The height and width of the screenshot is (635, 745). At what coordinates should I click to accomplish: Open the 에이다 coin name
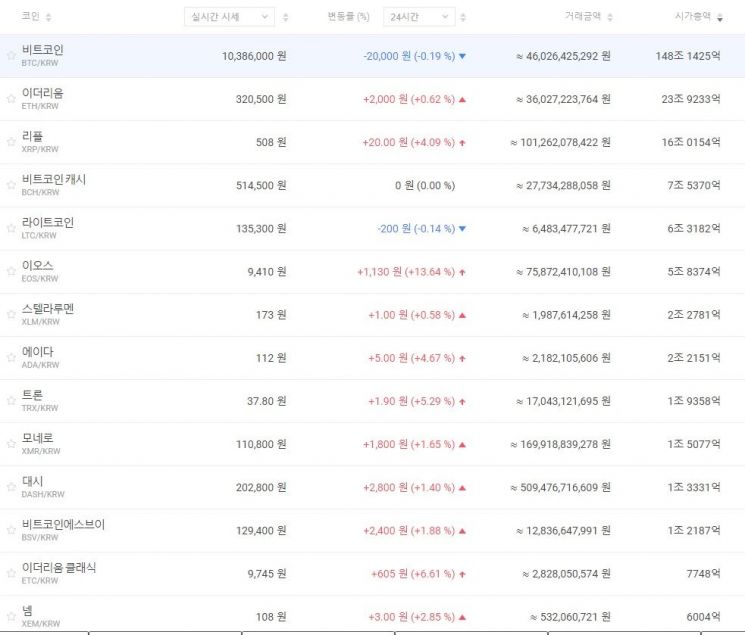[37, 352]
